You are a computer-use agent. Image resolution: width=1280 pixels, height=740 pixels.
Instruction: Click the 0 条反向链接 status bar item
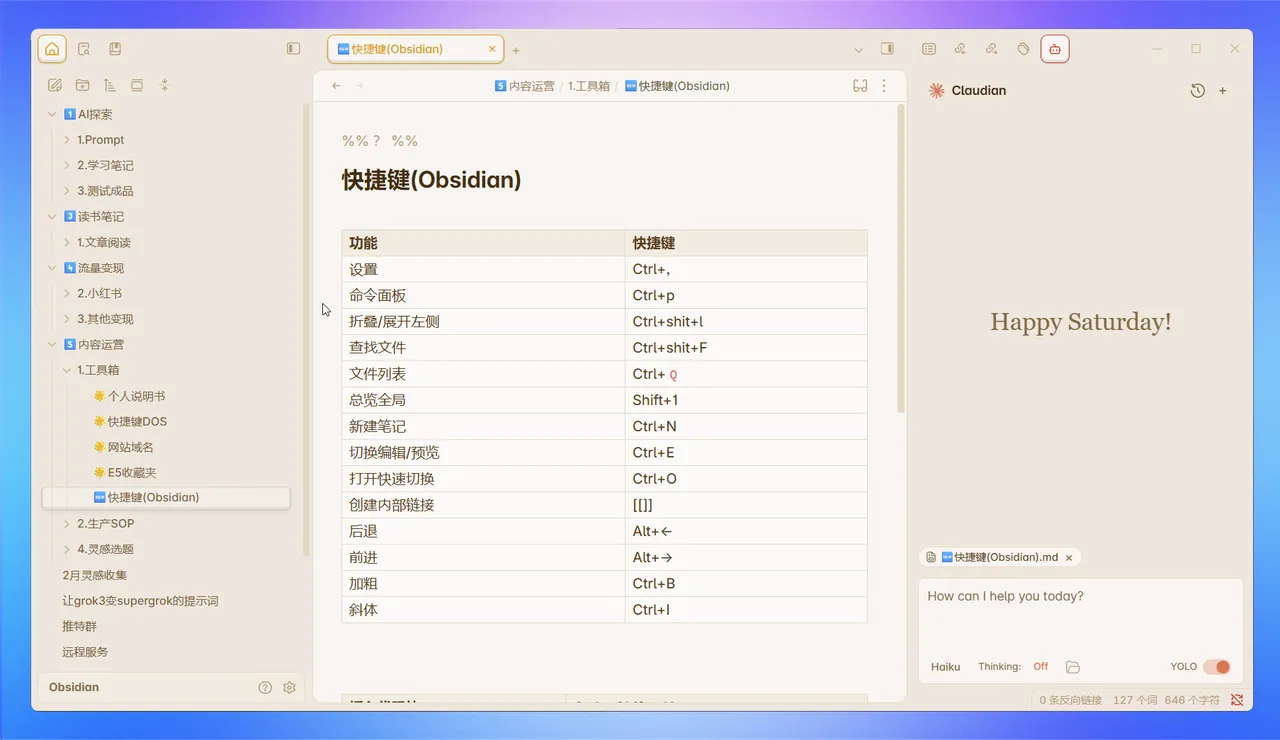(x=1071, y=700)
